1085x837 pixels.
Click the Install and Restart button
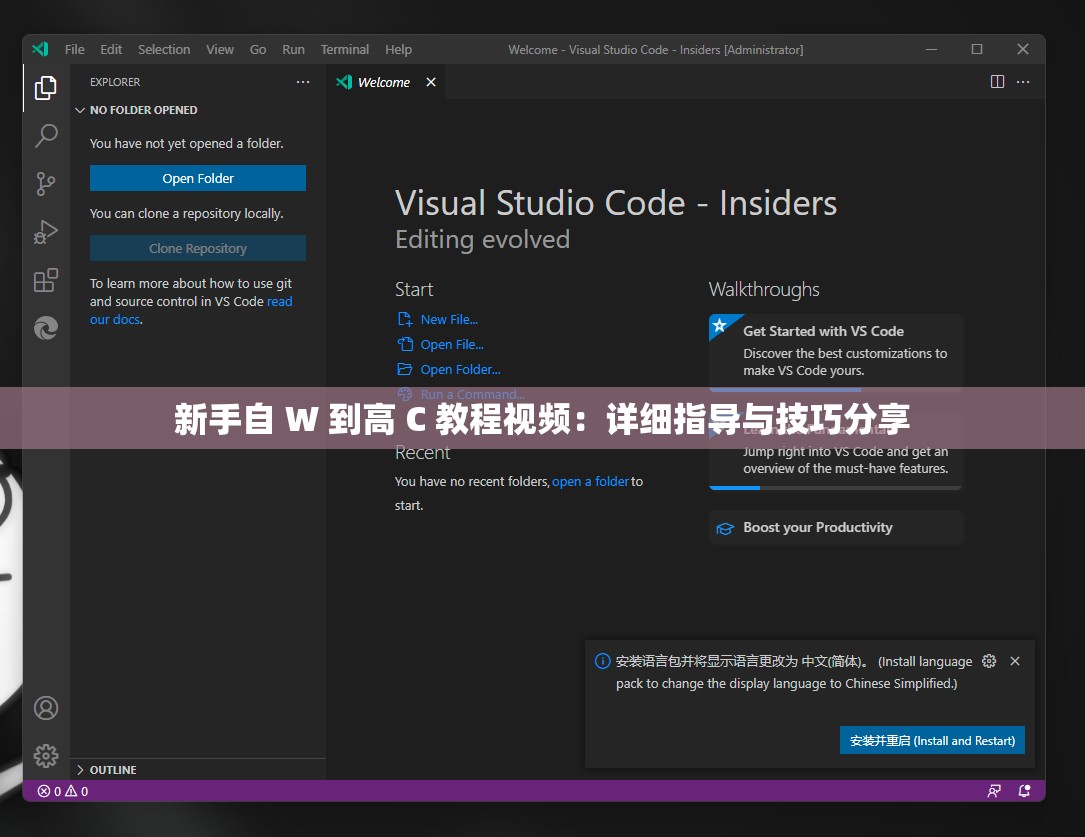[932, 741]
